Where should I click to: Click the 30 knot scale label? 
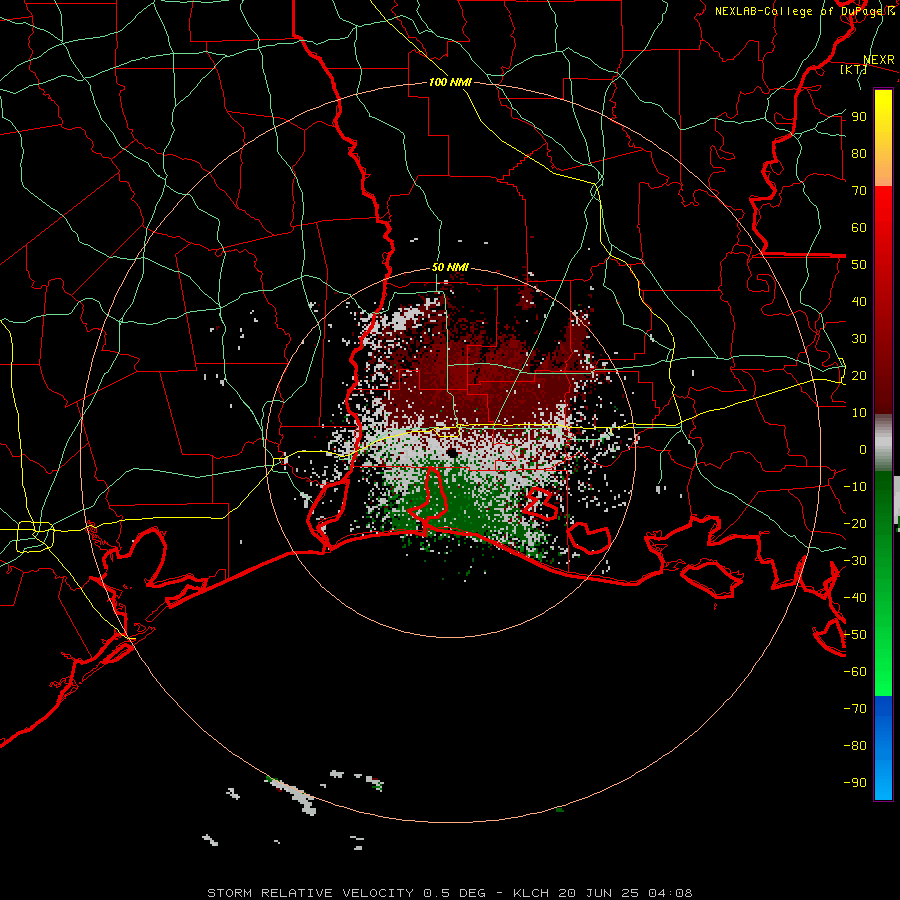tap(859, 339)
